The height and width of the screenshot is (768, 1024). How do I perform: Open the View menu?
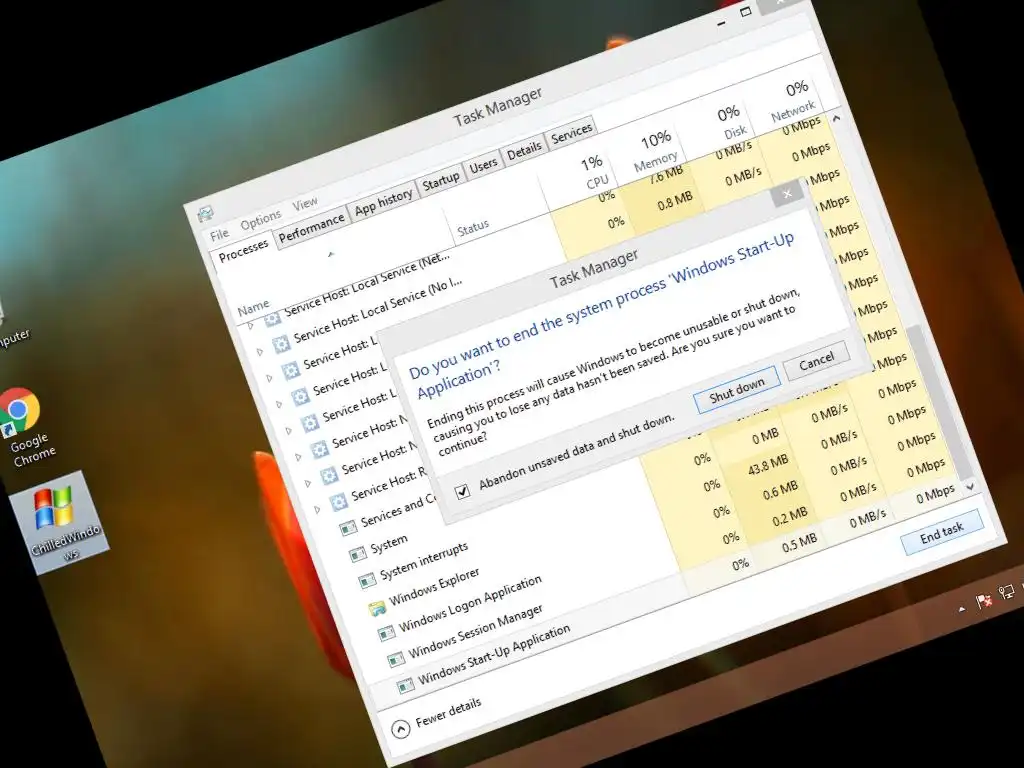click(x=305, y=204)
